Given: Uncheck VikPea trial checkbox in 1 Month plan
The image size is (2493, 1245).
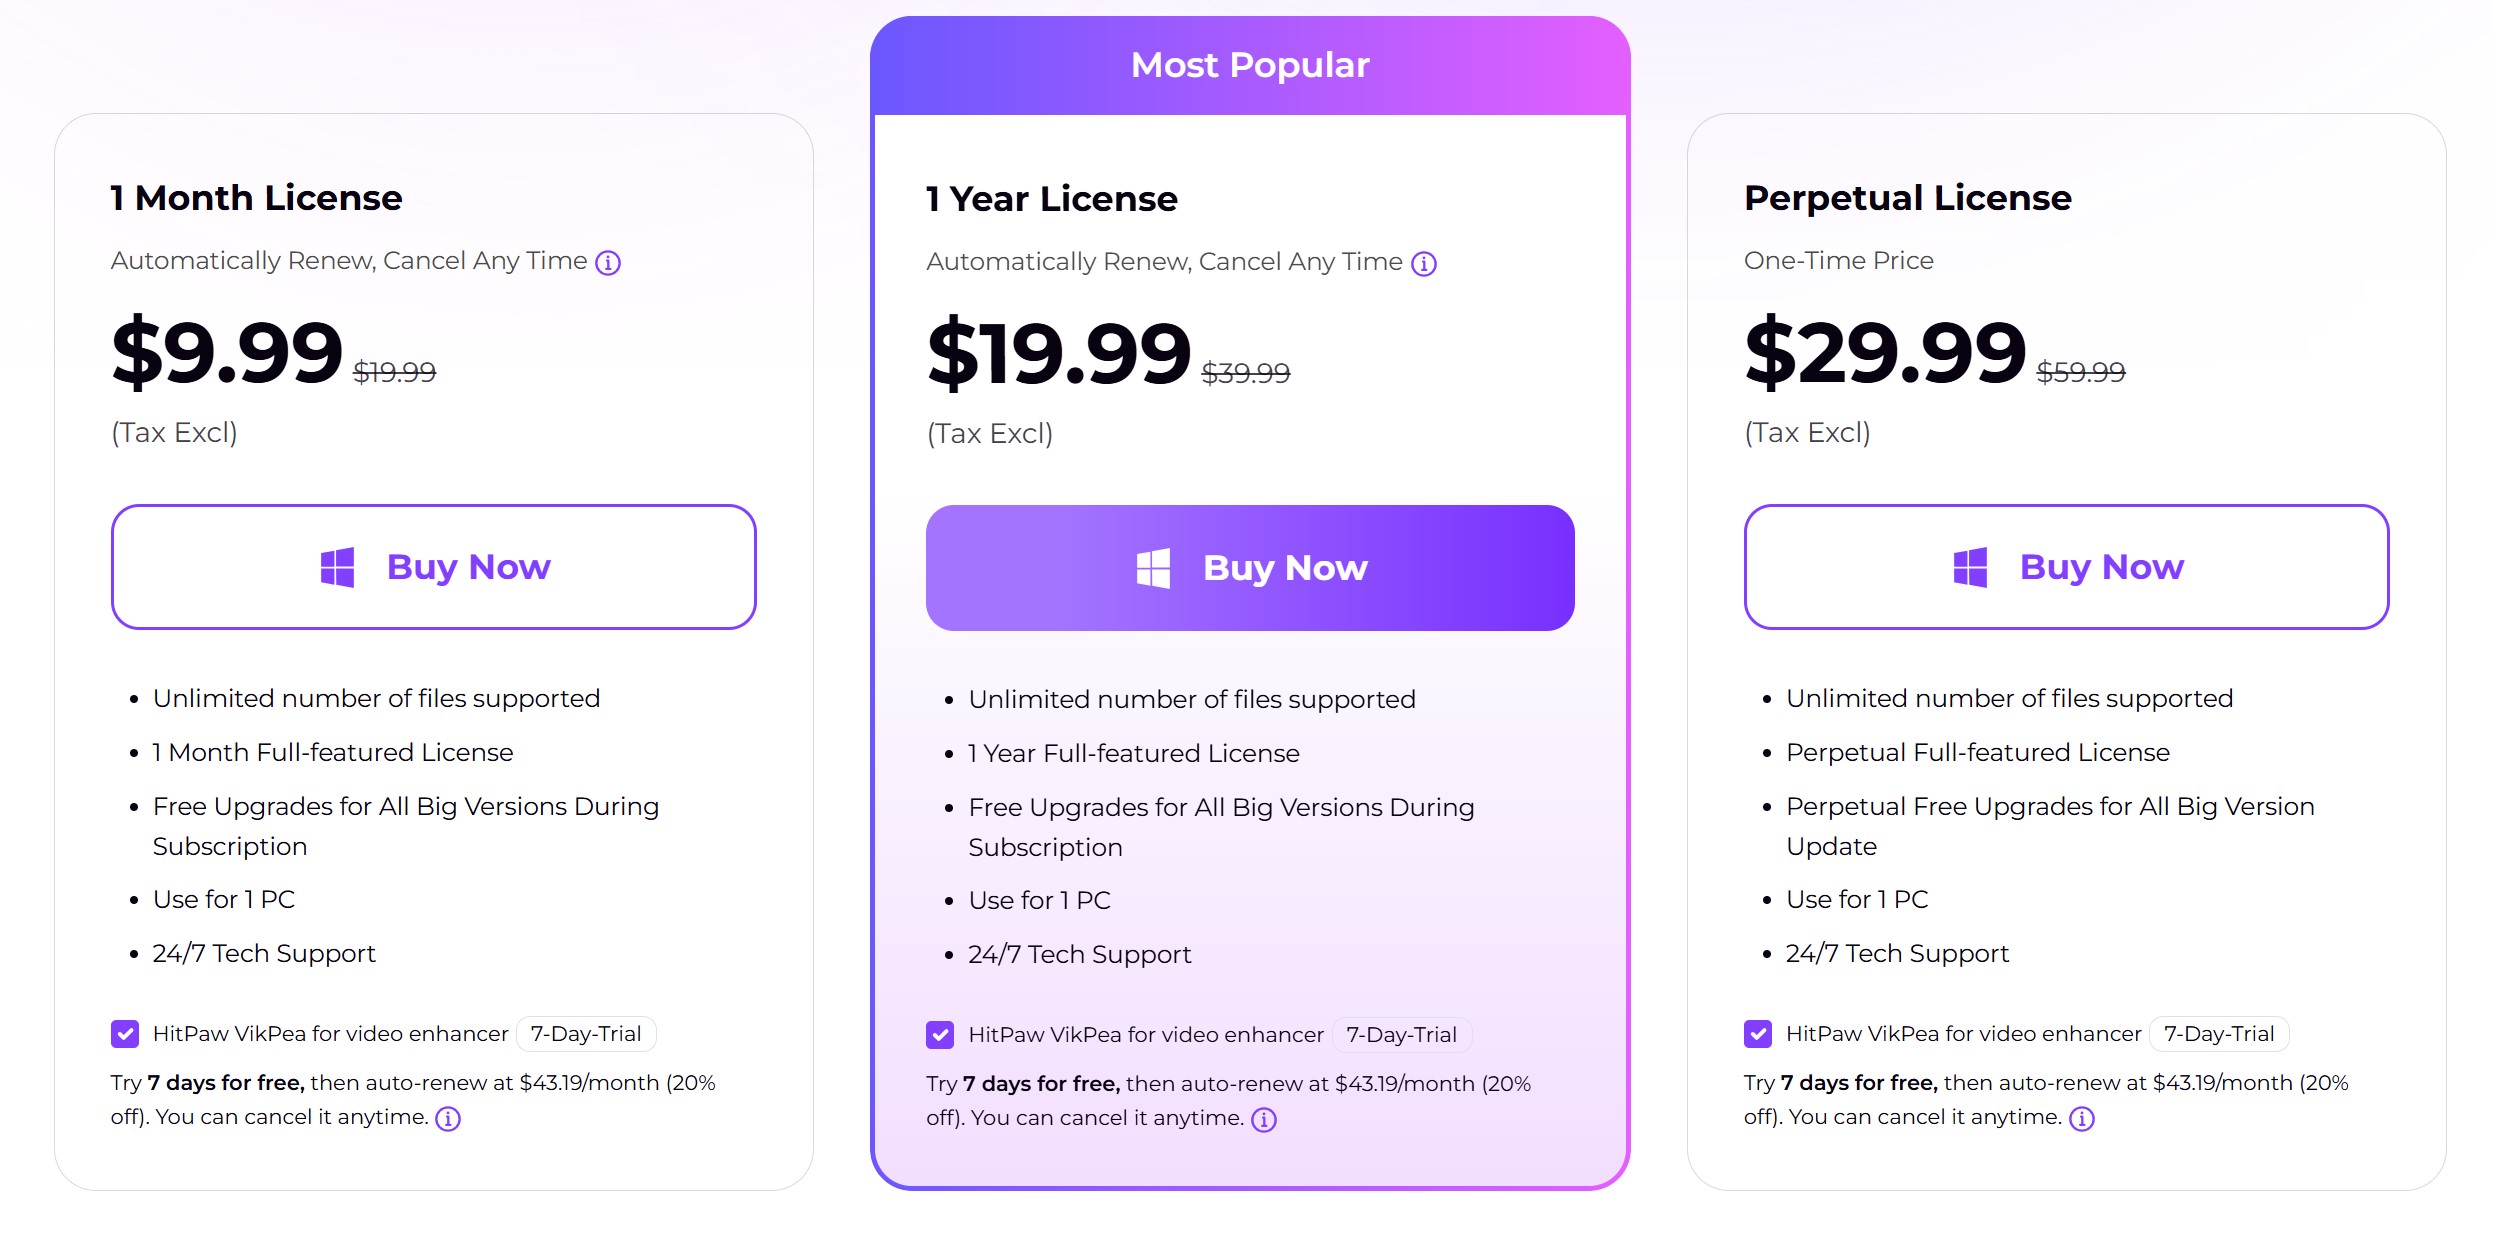Looking at the screenshot, I should [x=125, y=1034].
